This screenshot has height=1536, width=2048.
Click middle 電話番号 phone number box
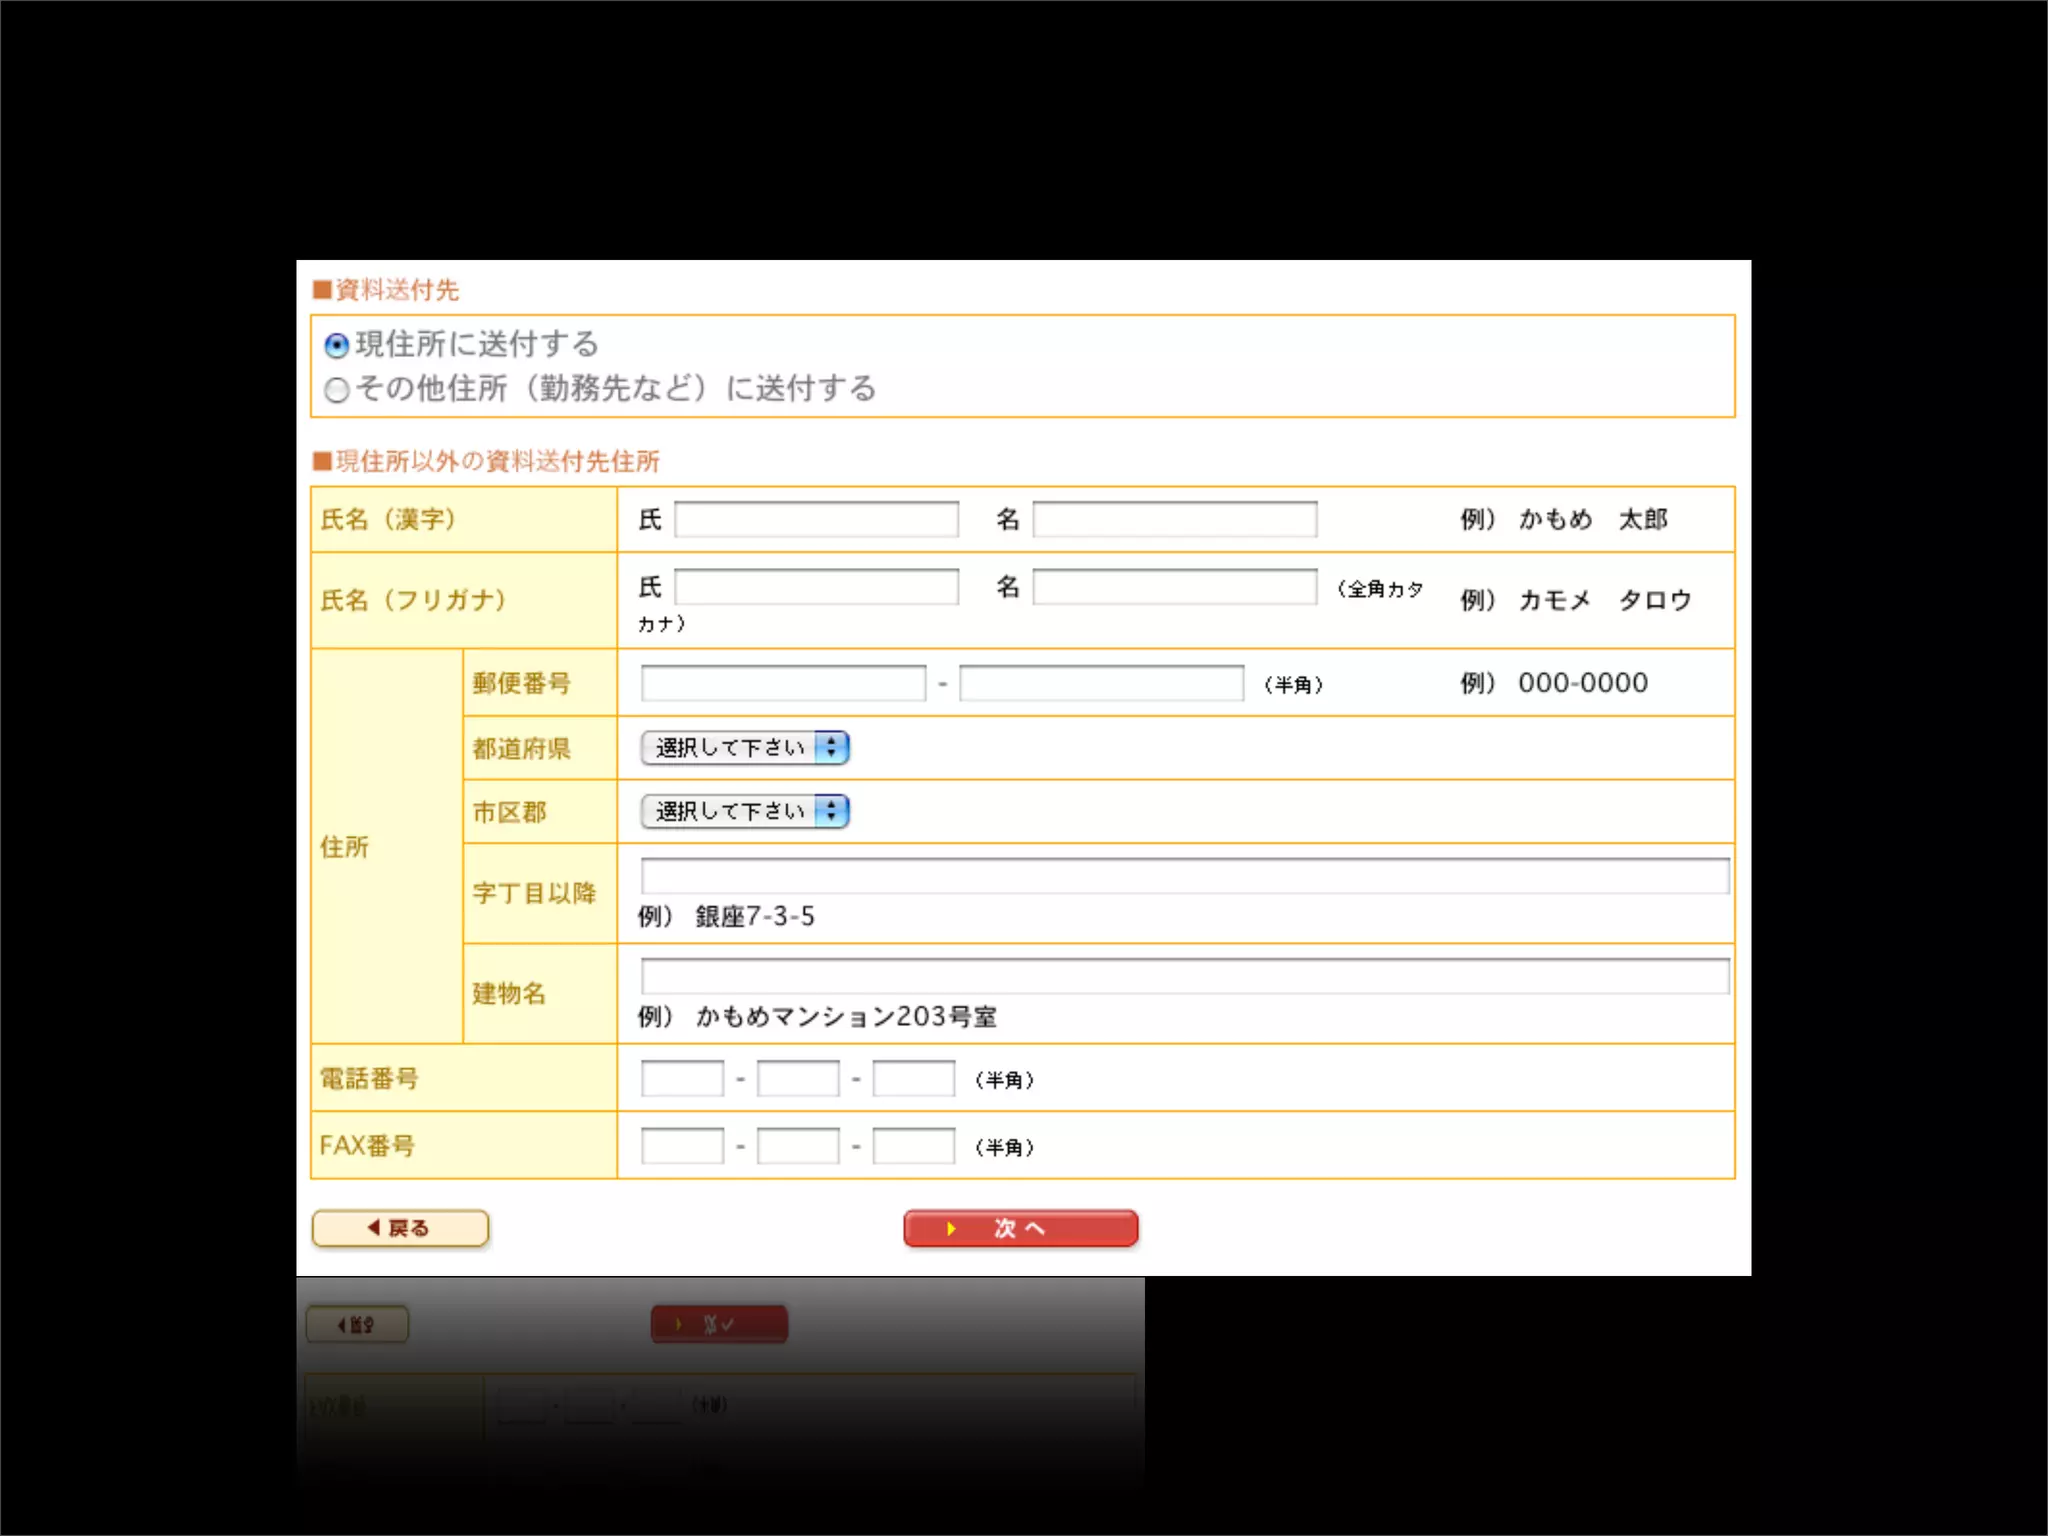click(x=798, y=1079)
